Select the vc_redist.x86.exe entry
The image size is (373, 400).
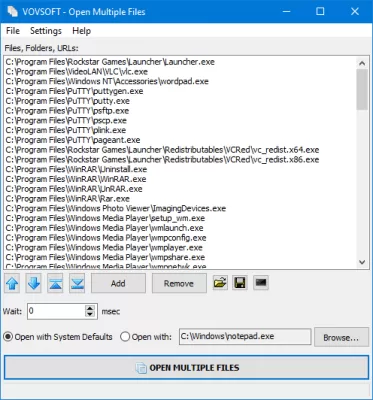[x=162, y=160]
